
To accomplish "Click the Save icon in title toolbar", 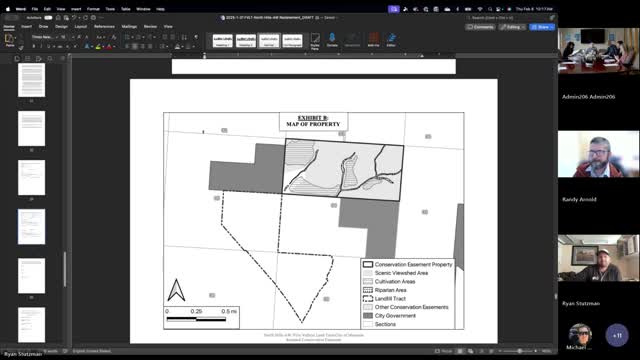I will click(x=66, y=18).
